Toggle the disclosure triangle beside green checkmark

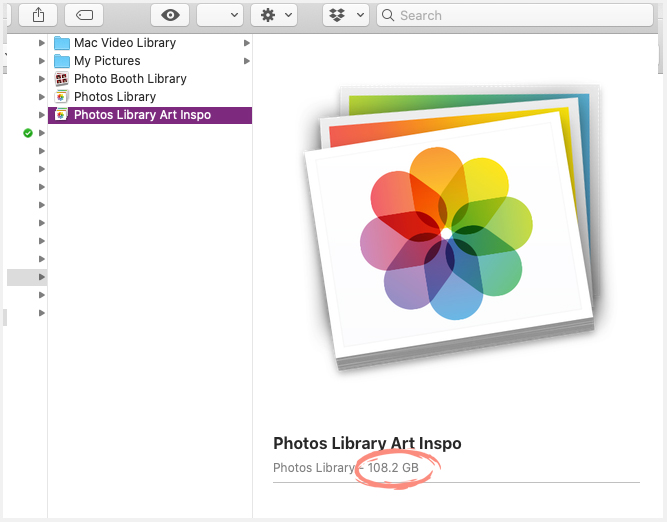[42, 133]
